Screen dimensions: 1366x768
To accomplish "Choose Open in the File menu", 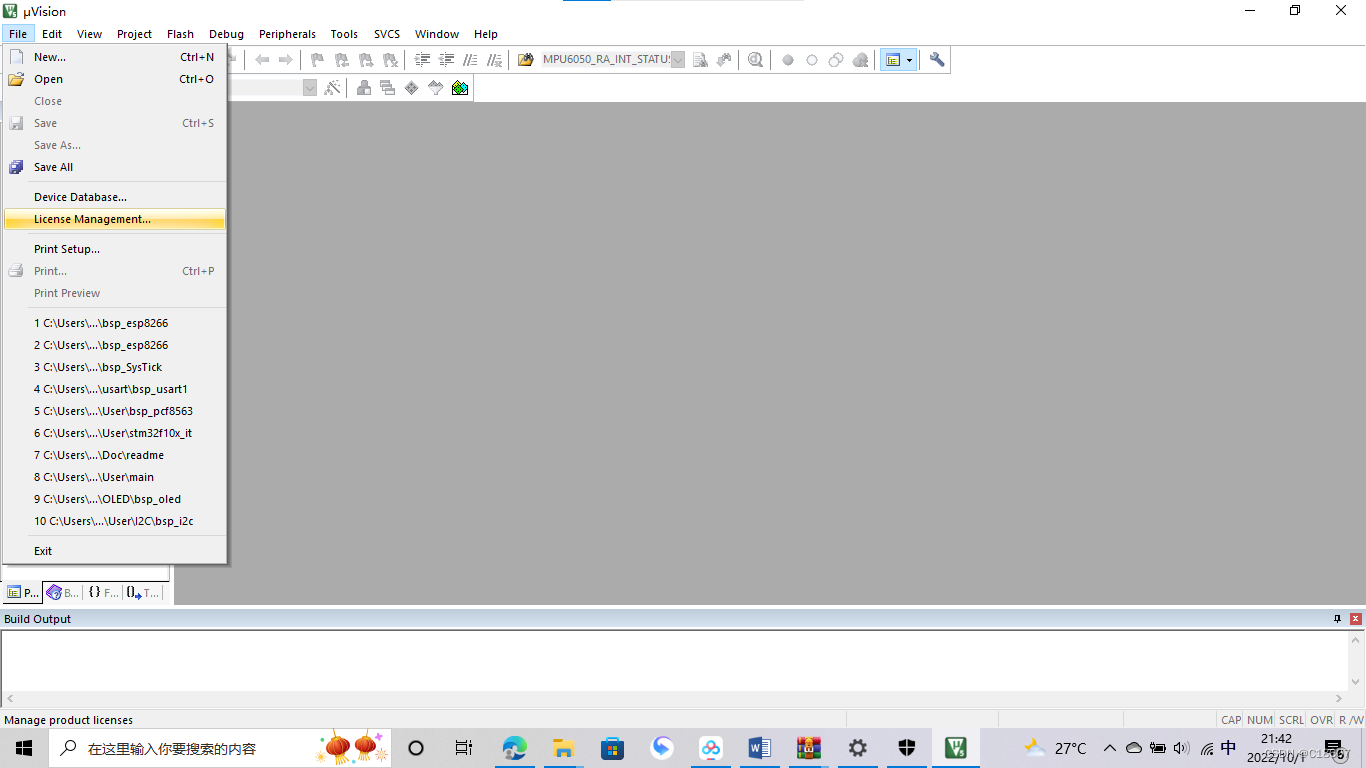I will 115,79.
